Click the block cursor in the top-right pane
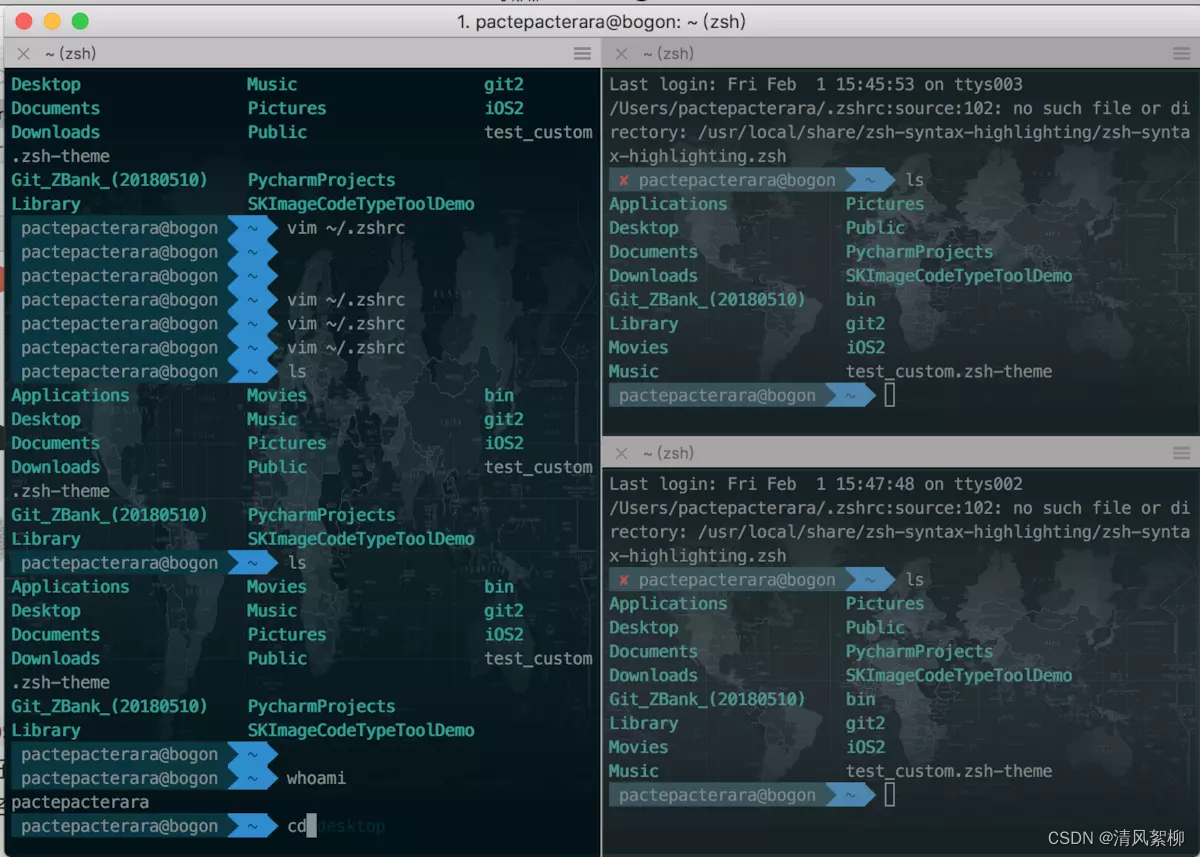 [x=890, y=395]
